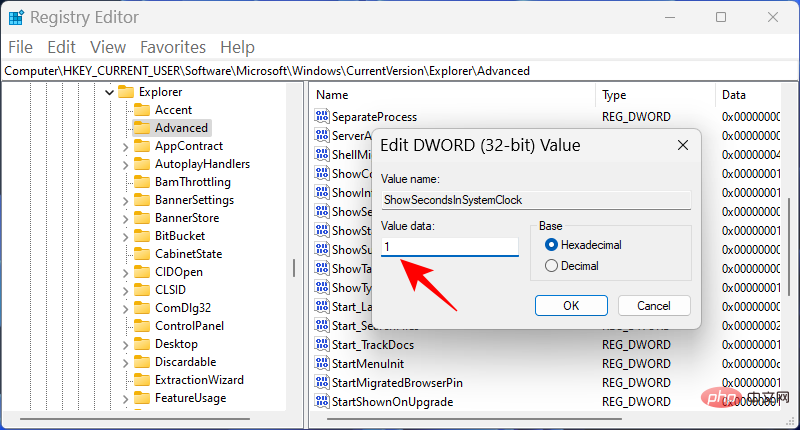This screenshot has width=800, height=430.
Task: Cancel the Edit DWORD dialog
Action: pos(654,304)
